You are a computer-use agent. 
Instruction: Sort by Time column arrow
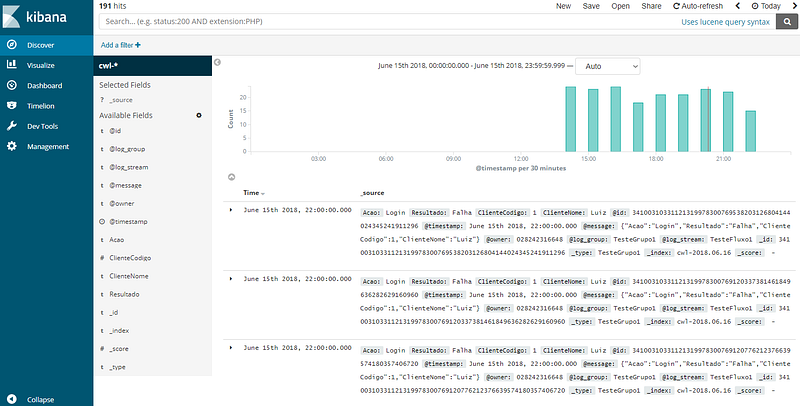tap(263, 193)
